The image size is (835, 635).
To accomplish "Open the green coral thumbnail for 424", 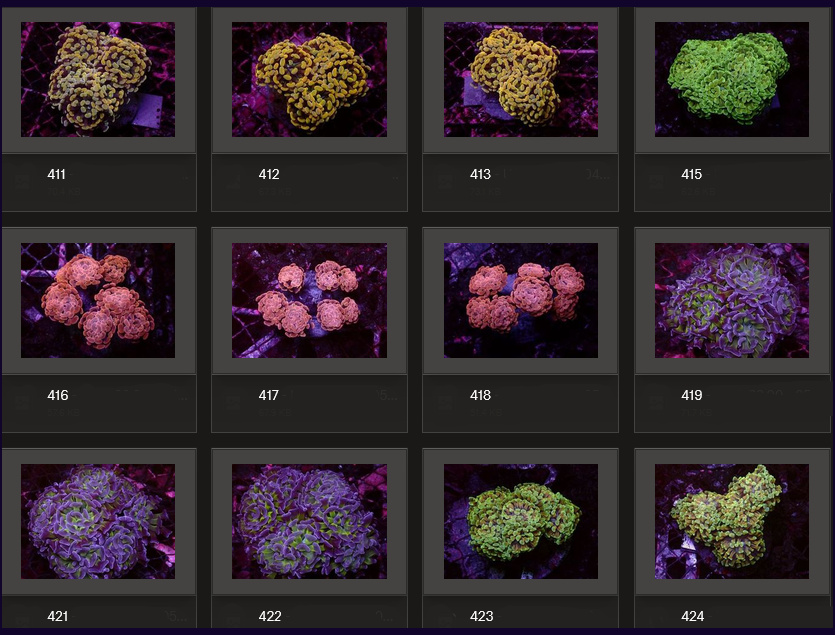I will (732, 522).
